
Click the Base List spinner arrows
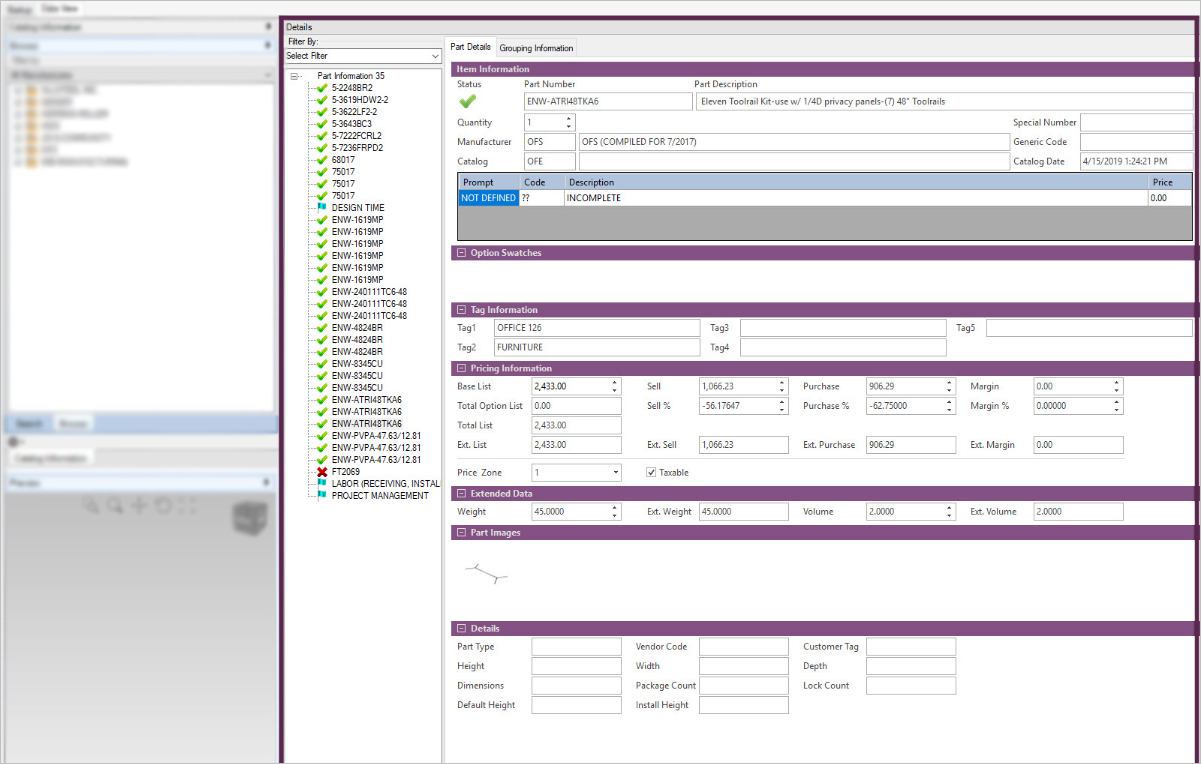614,386
